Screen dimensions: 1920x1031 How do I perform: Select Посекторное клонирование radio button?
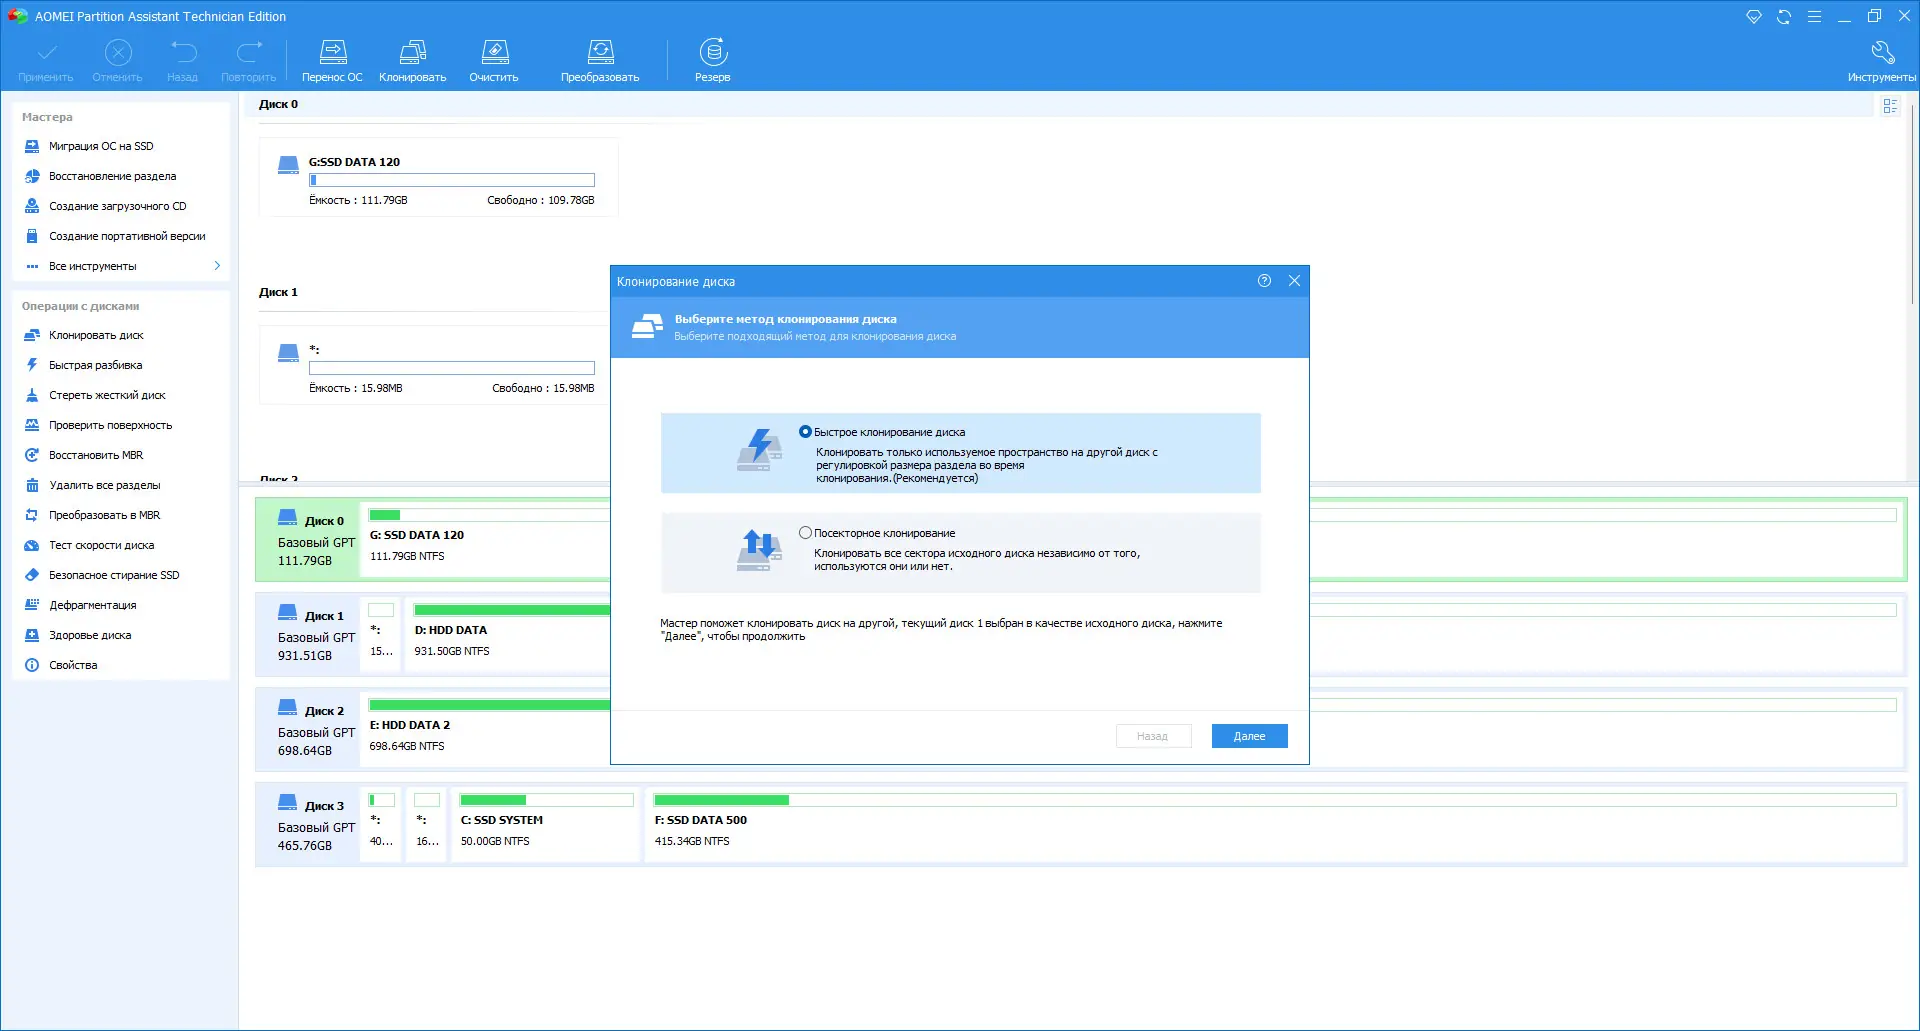click(x=805, y=533)
